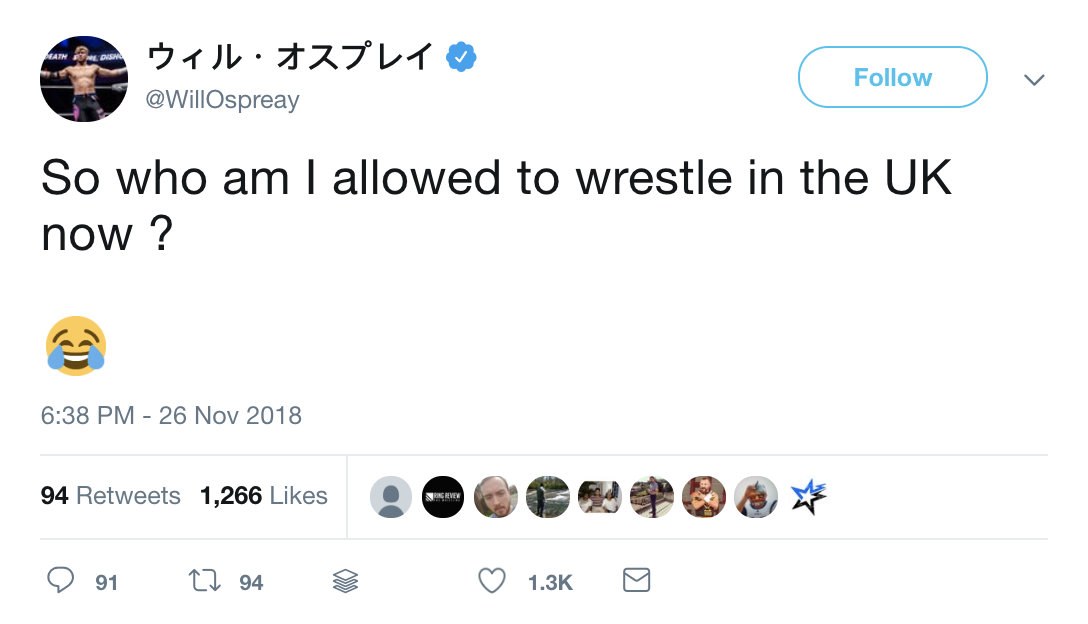
Task: Click the crying laughing emoji
Action: coord(76,346)
